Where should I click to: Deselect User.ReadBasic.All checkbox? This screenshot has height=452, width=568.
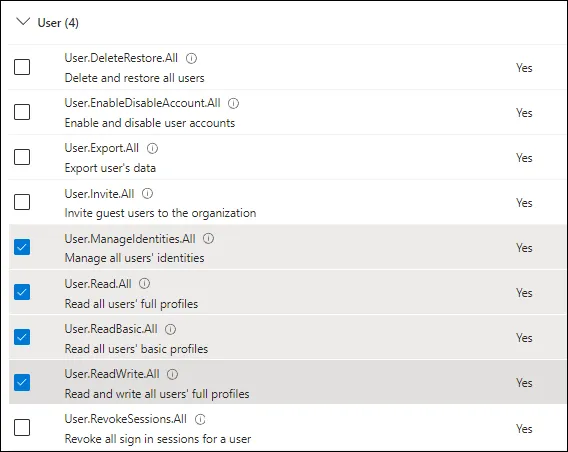[22, 337]
